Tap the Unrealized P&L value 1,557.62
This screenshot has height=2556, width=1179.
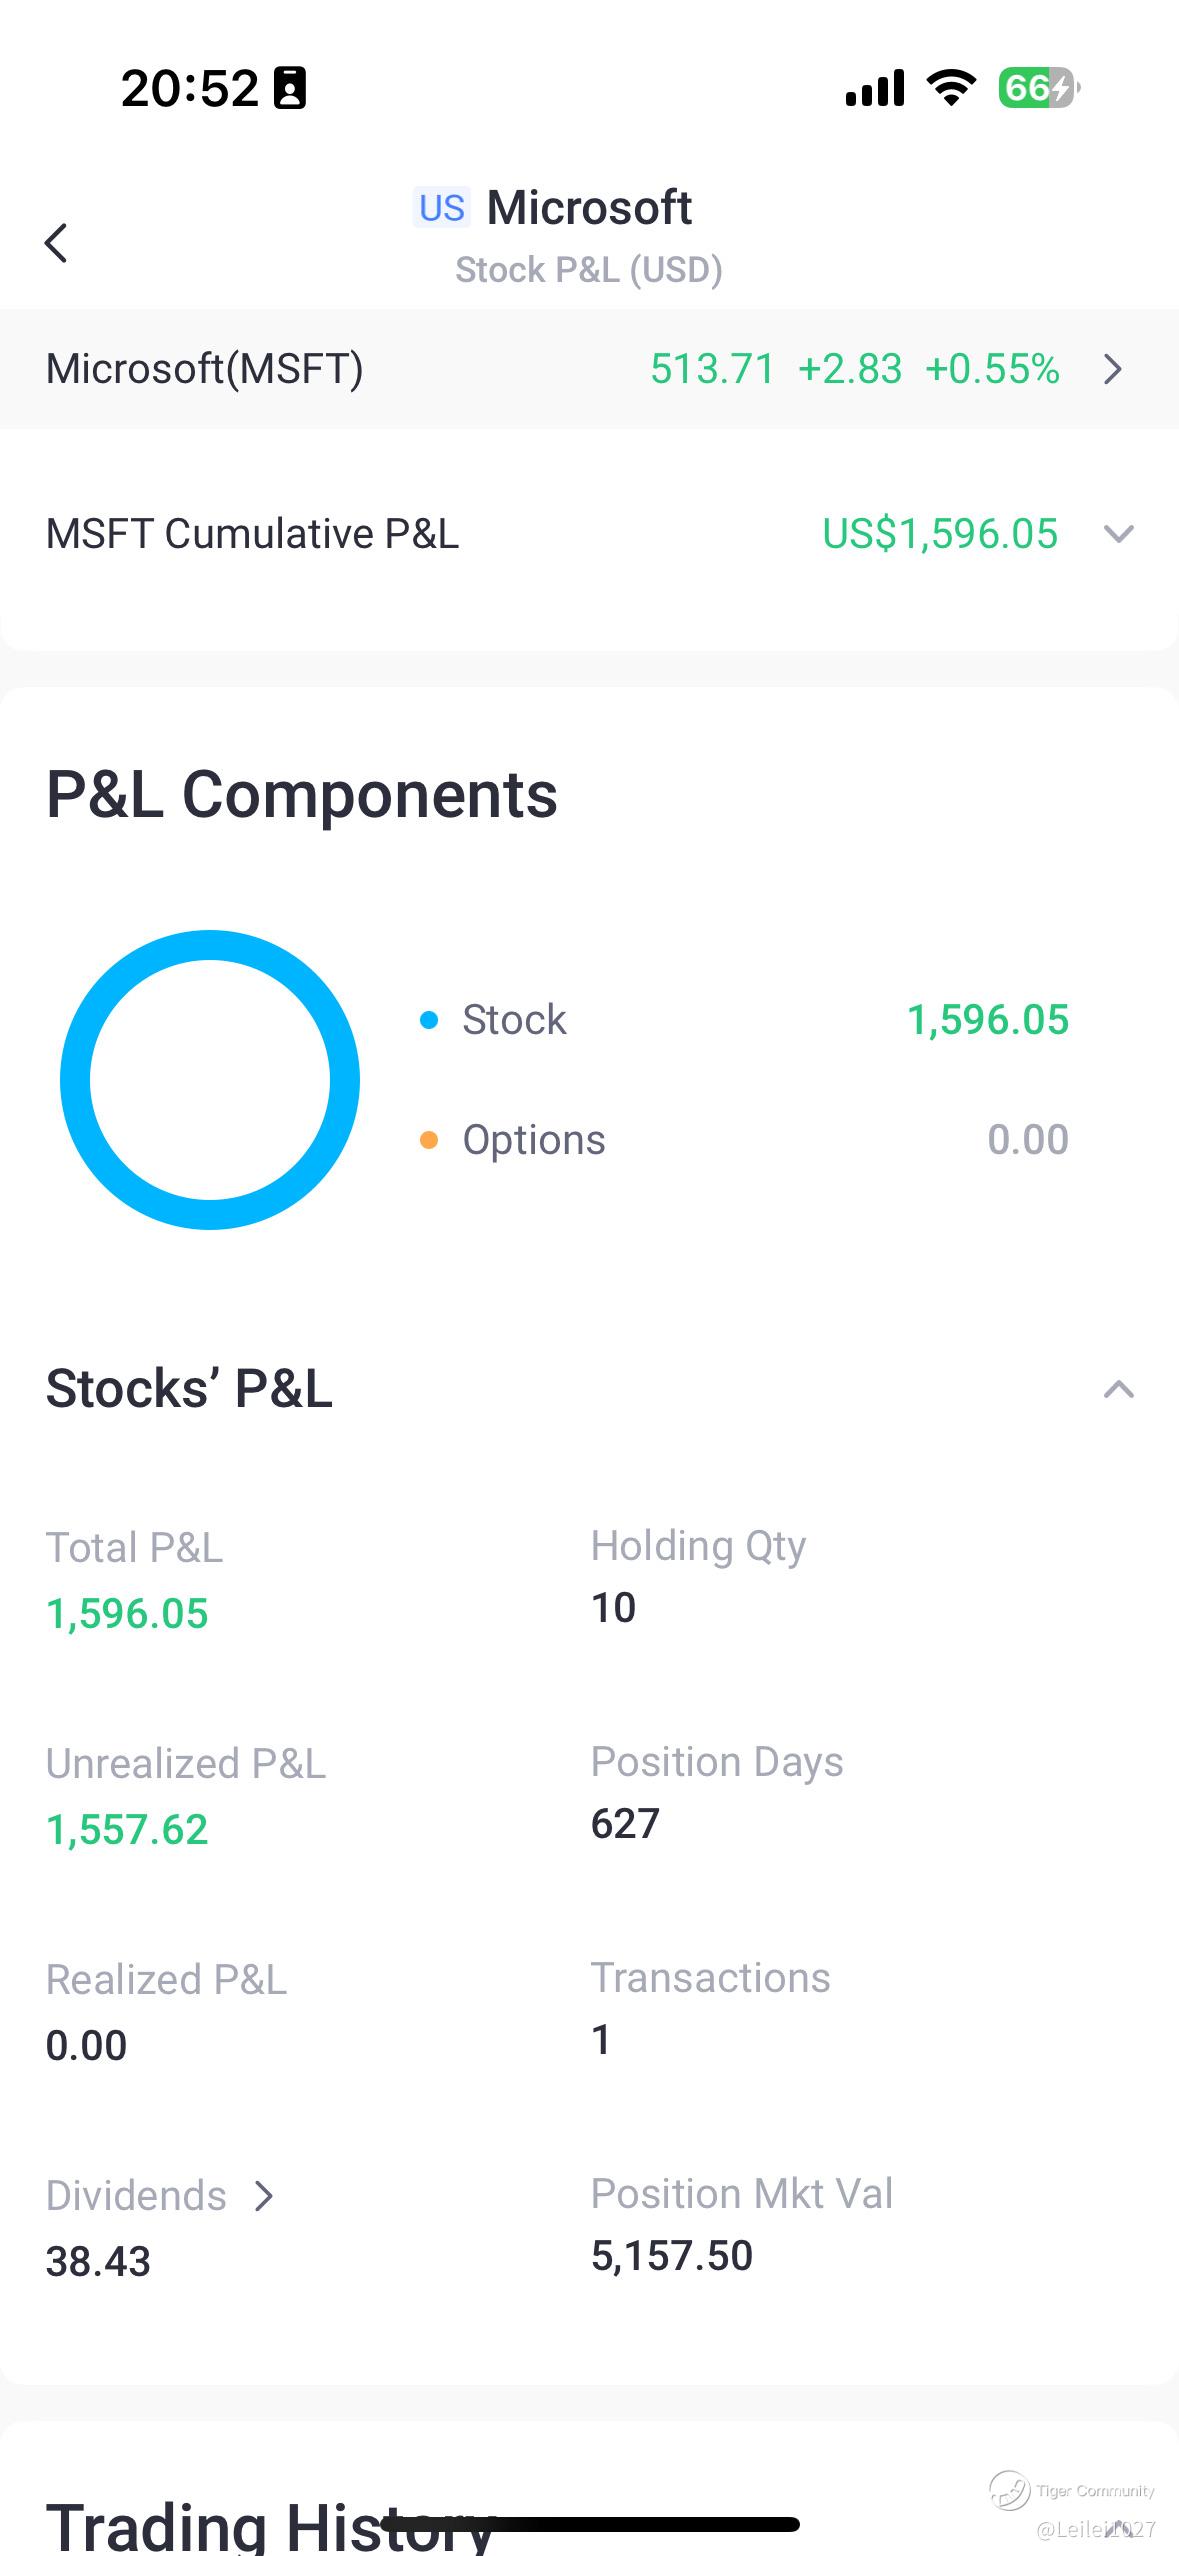click(127, 1830)
